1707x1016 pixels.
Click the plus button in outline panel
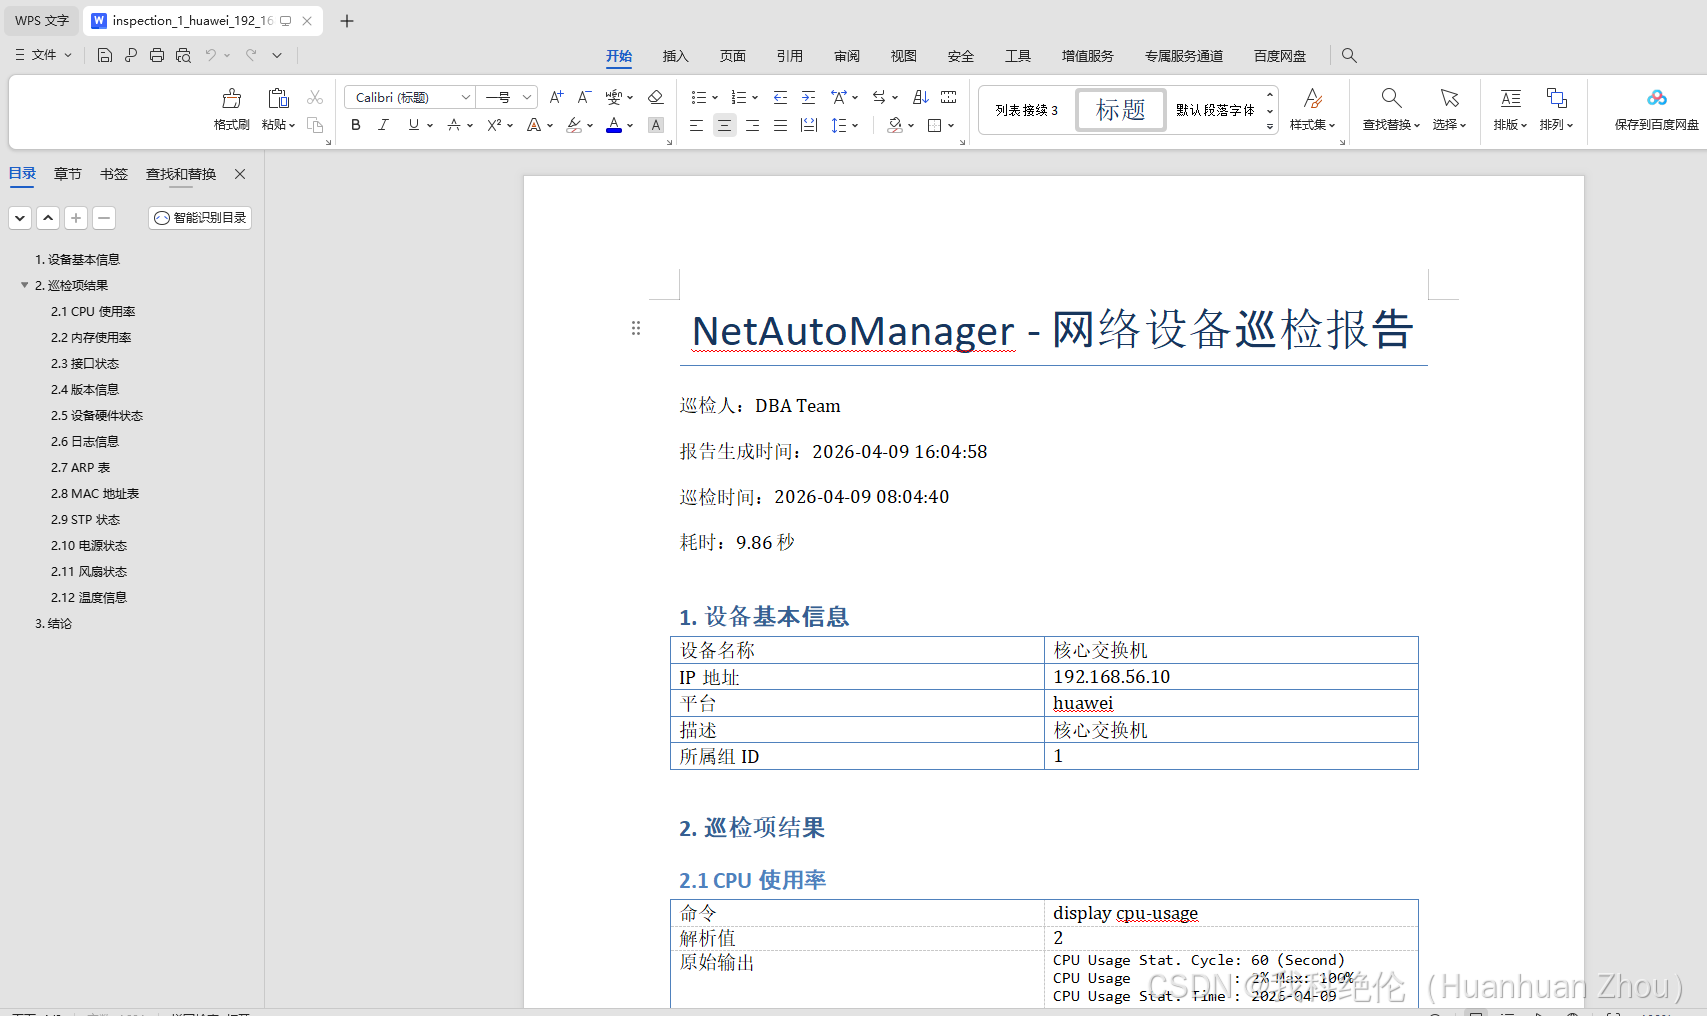click(x=76, y=218)
